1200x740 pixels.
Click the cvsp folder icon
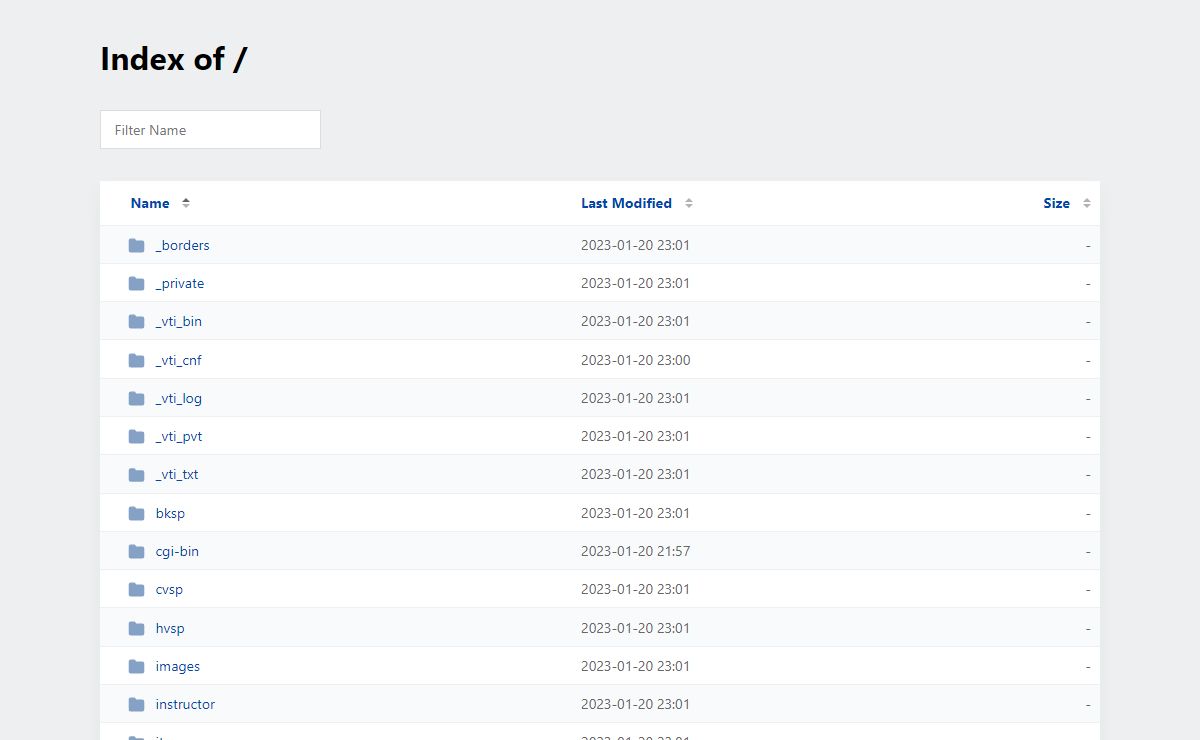[x=137, y=590]
